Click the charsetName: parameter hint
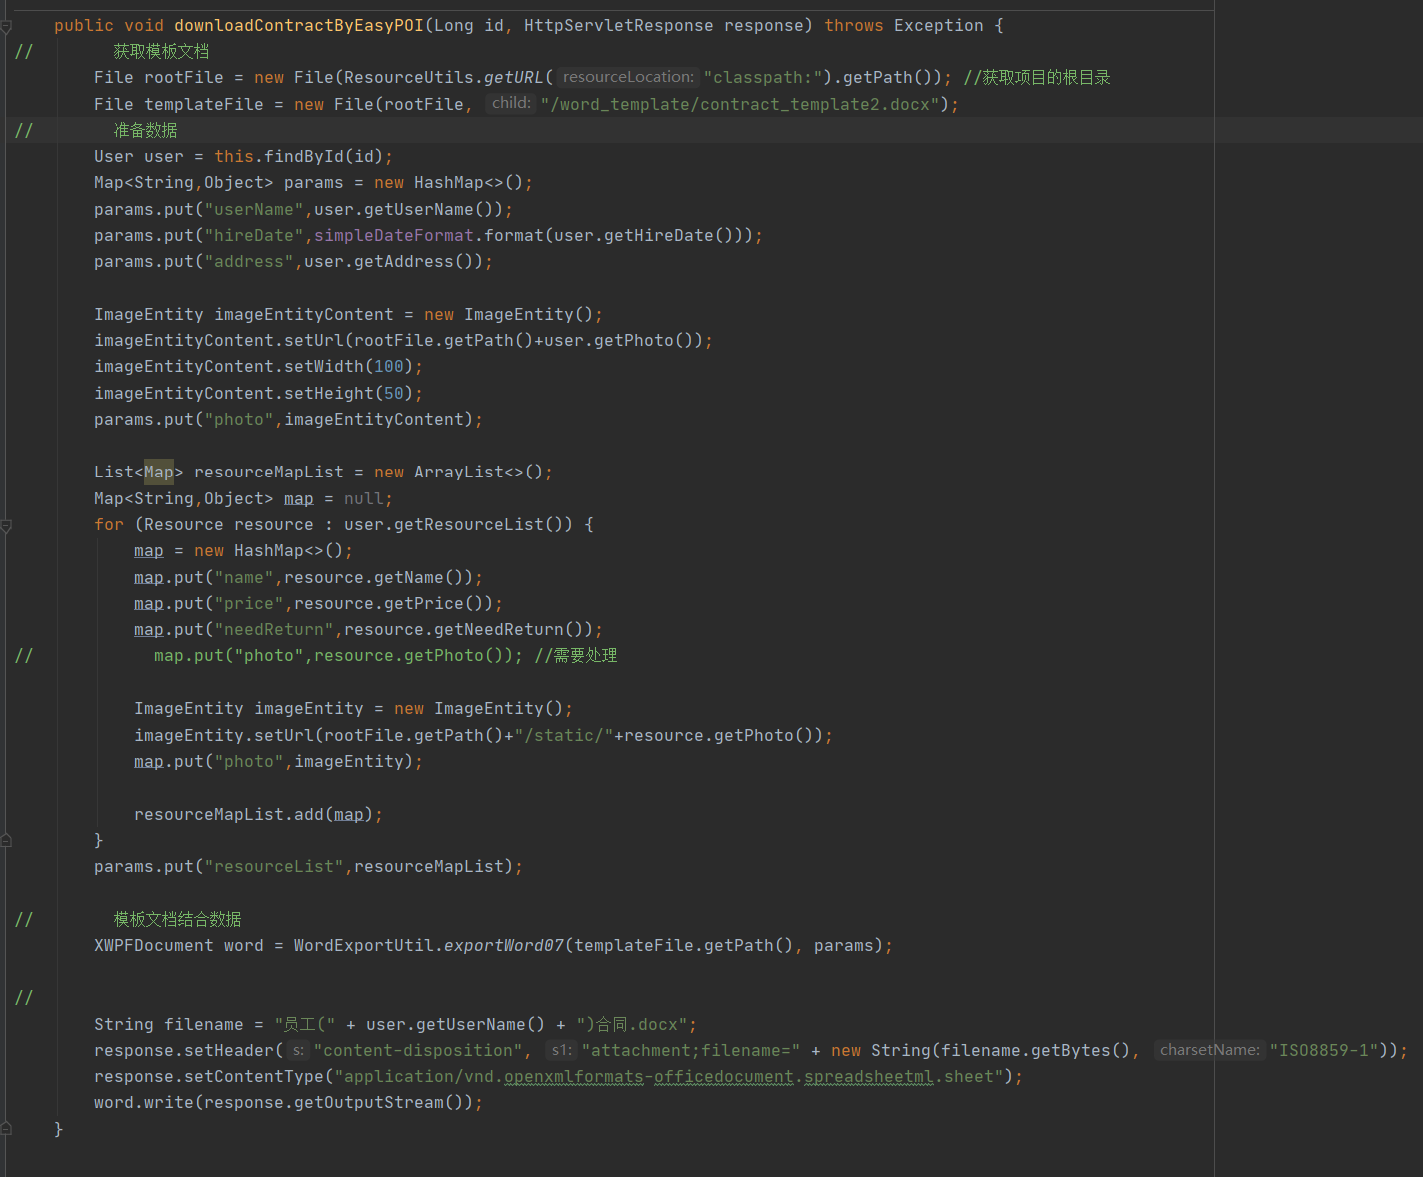 coord(1209,1050)
